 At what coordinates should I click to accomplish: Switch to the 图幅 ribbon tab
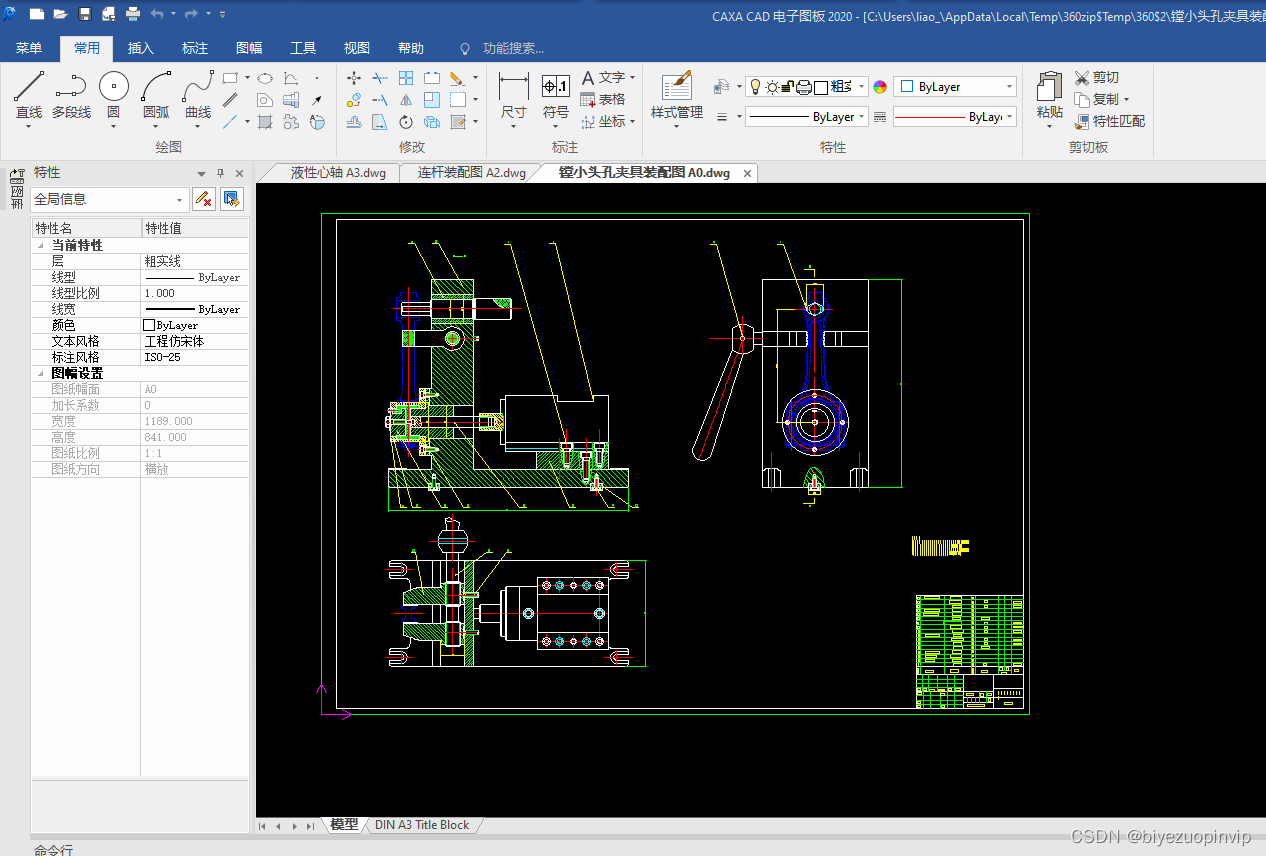249,48
